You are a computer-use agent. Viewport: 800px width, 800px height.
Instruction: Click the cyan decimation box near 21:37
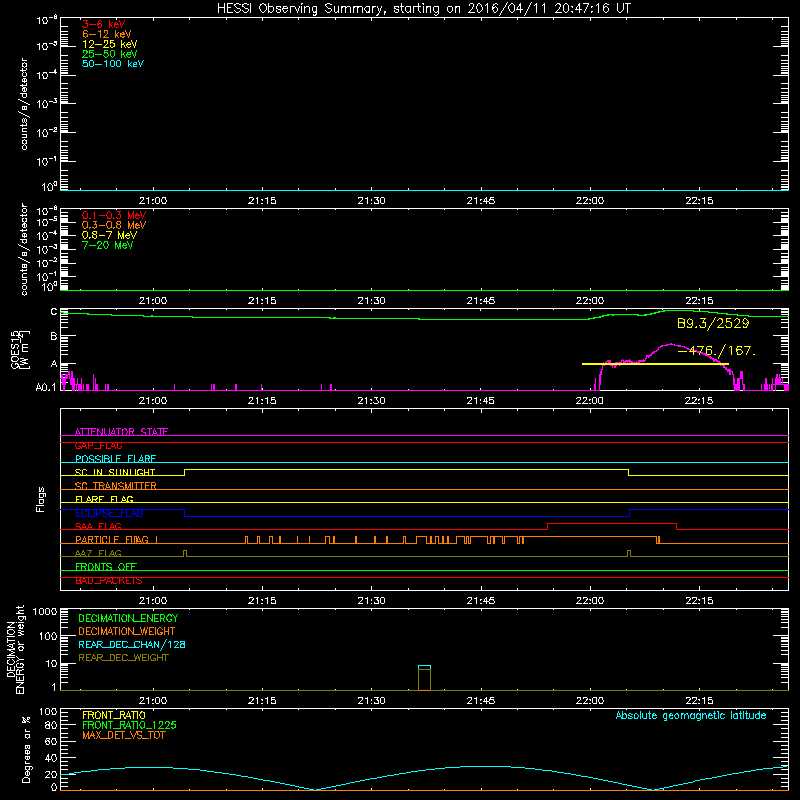point(424,667)
